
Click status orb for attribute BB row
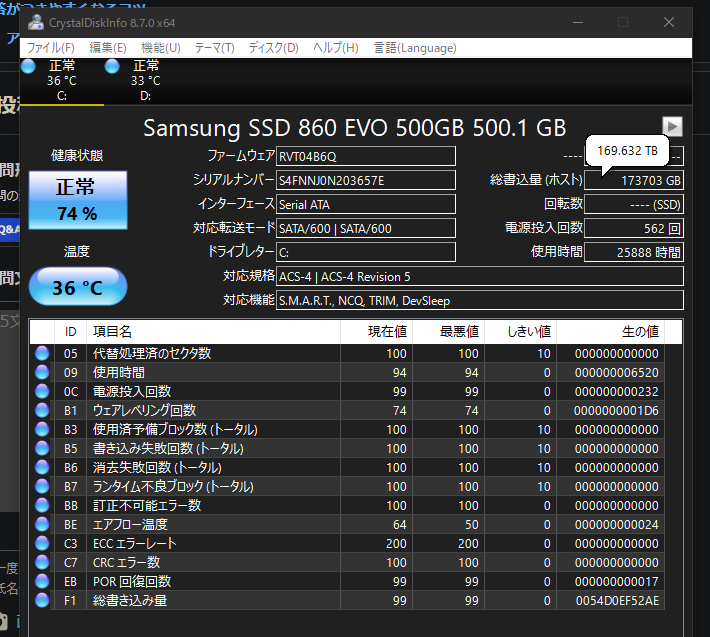42,505
